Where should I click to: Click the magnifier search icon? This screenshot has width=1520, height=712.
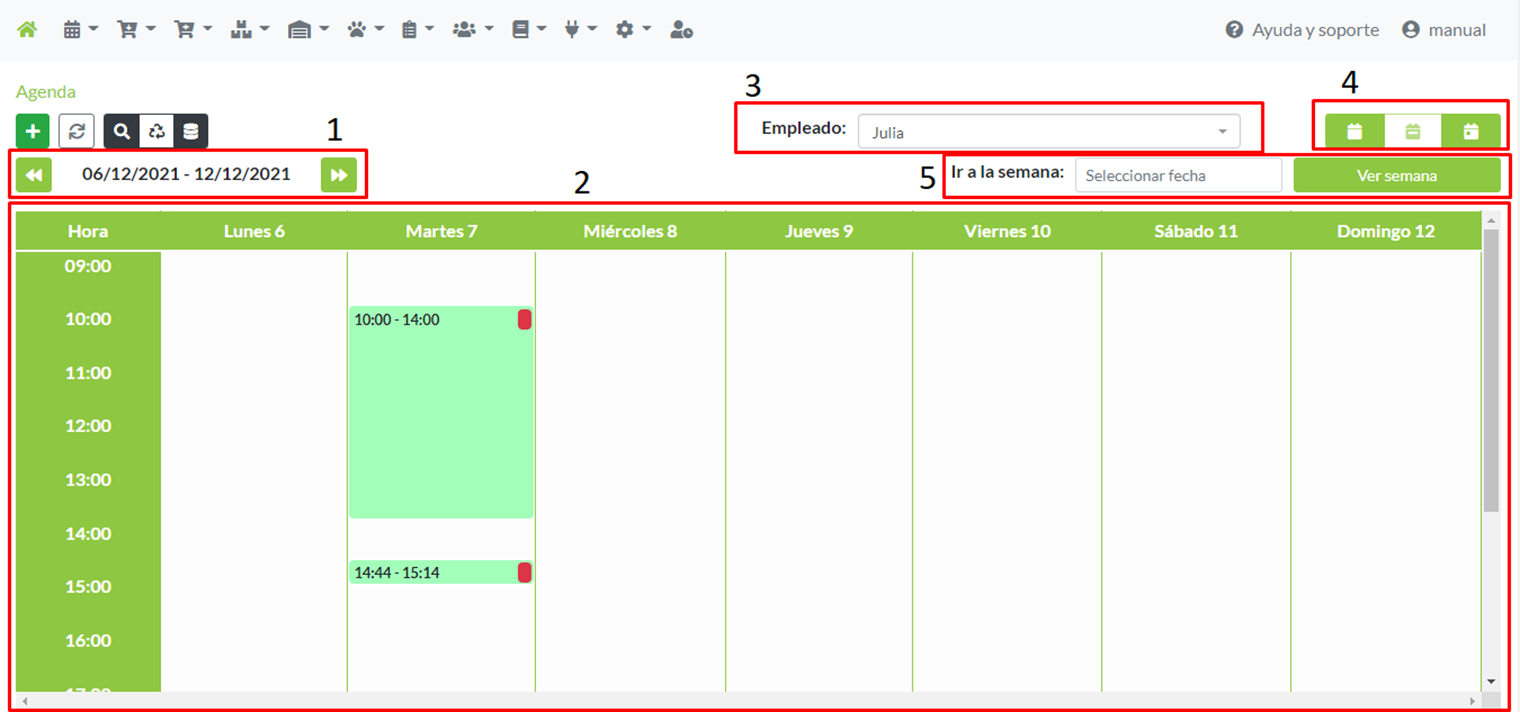[x=121, y=131]
